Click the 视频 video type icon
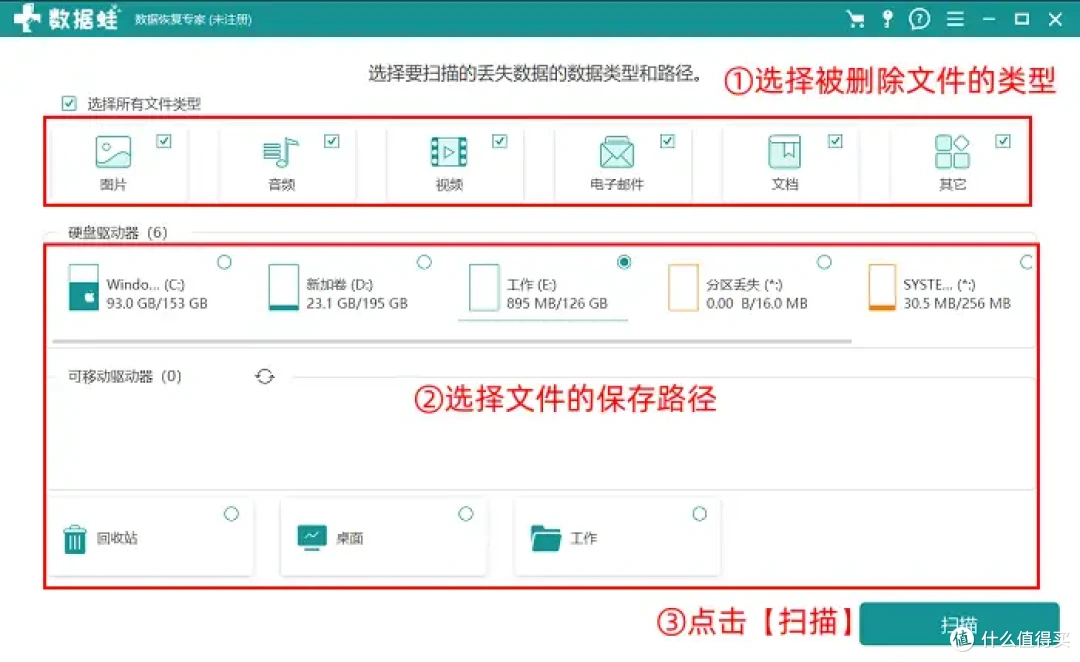The image size is (1080, 662). (449, 153)
